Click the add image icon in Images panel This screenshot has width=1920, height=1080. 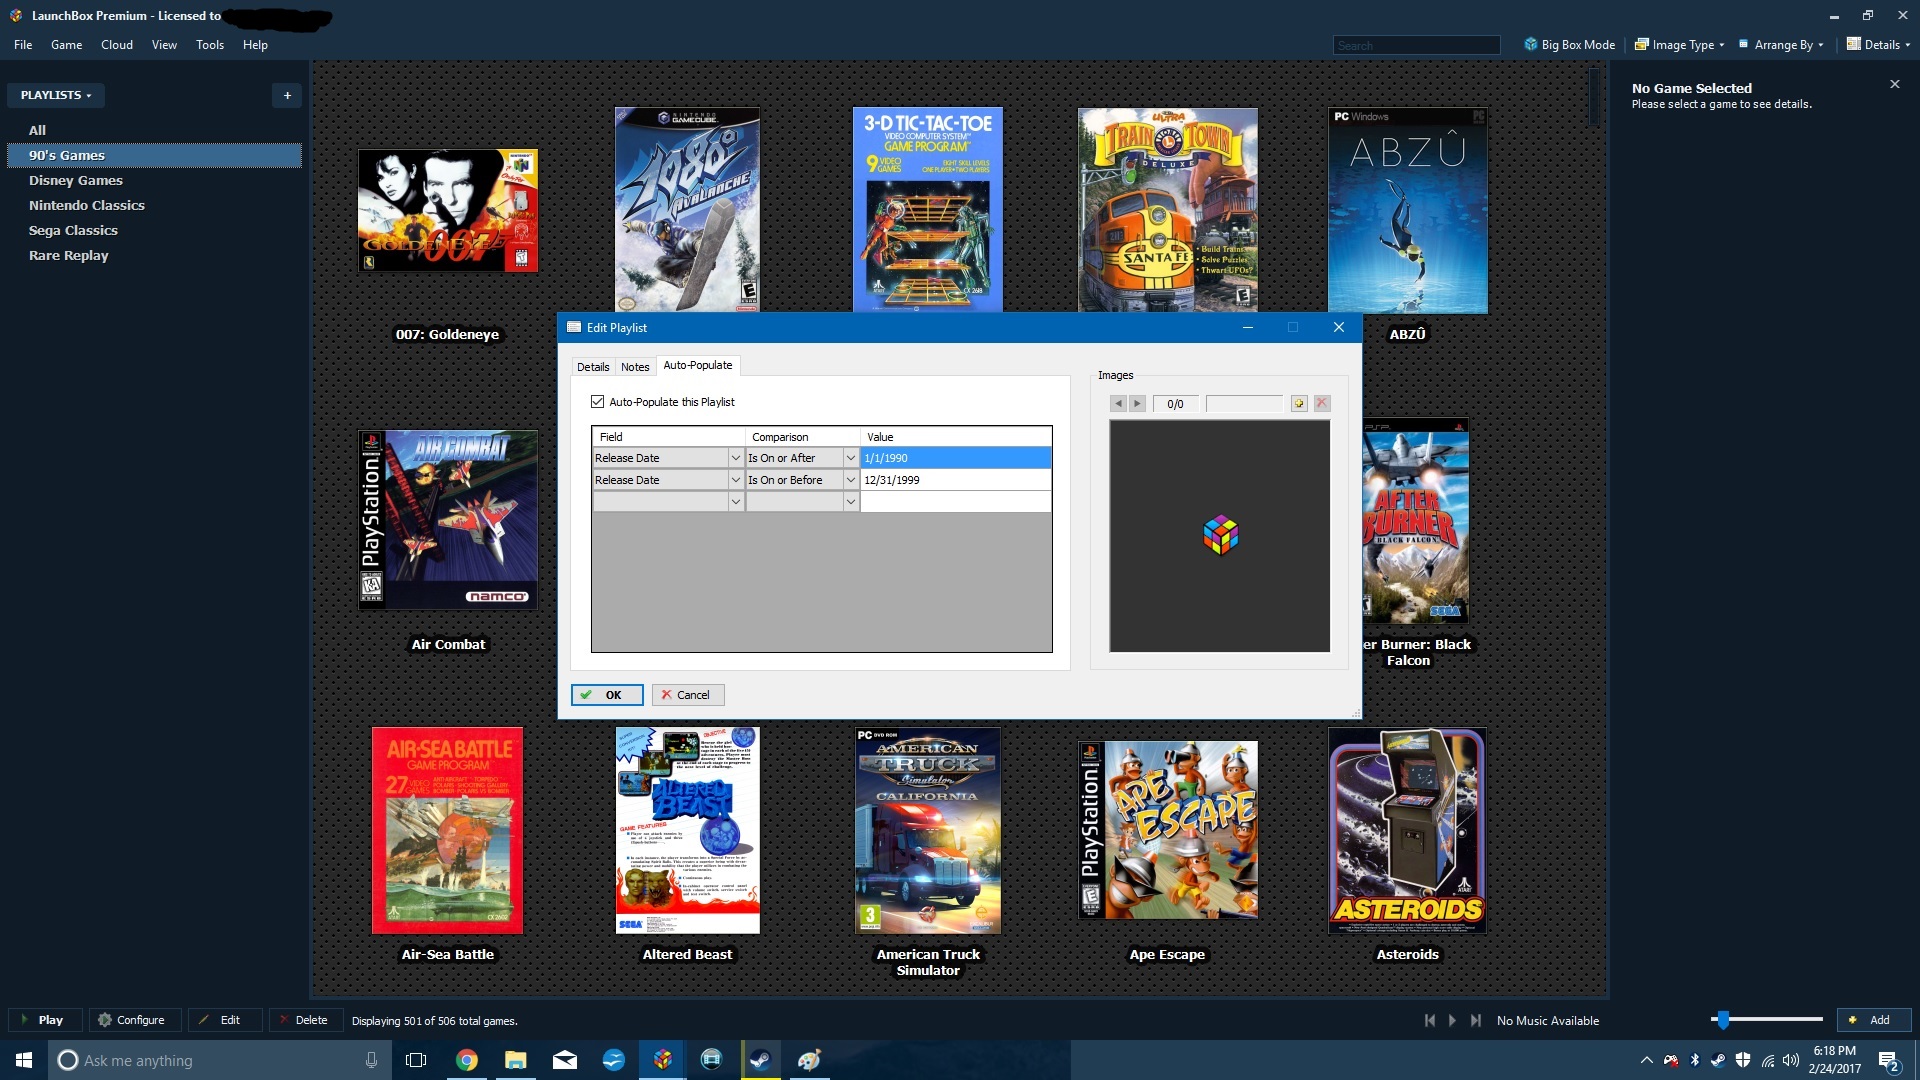pos(1299,404)
